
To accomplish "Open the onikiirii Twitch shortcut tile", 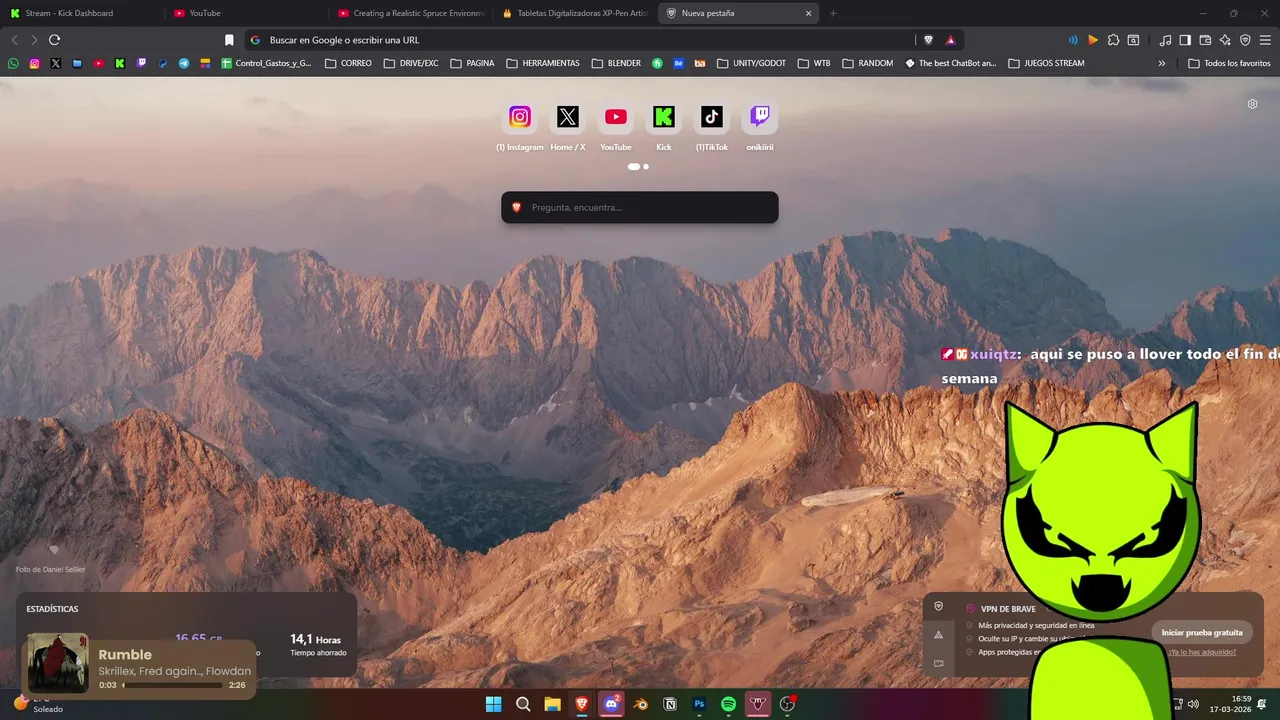I will 760,117.
